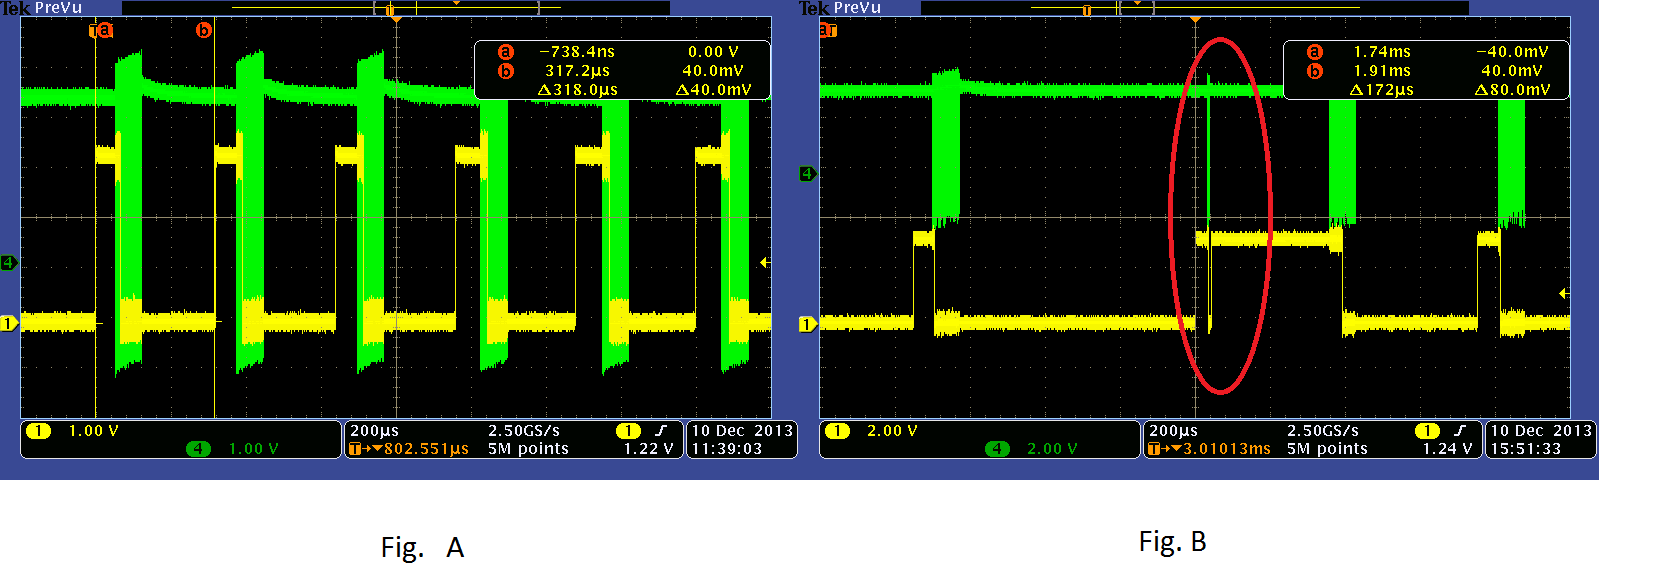Click trigger level arrow at right of Fig. A
Screen dimensions: 1669x584
765,262
